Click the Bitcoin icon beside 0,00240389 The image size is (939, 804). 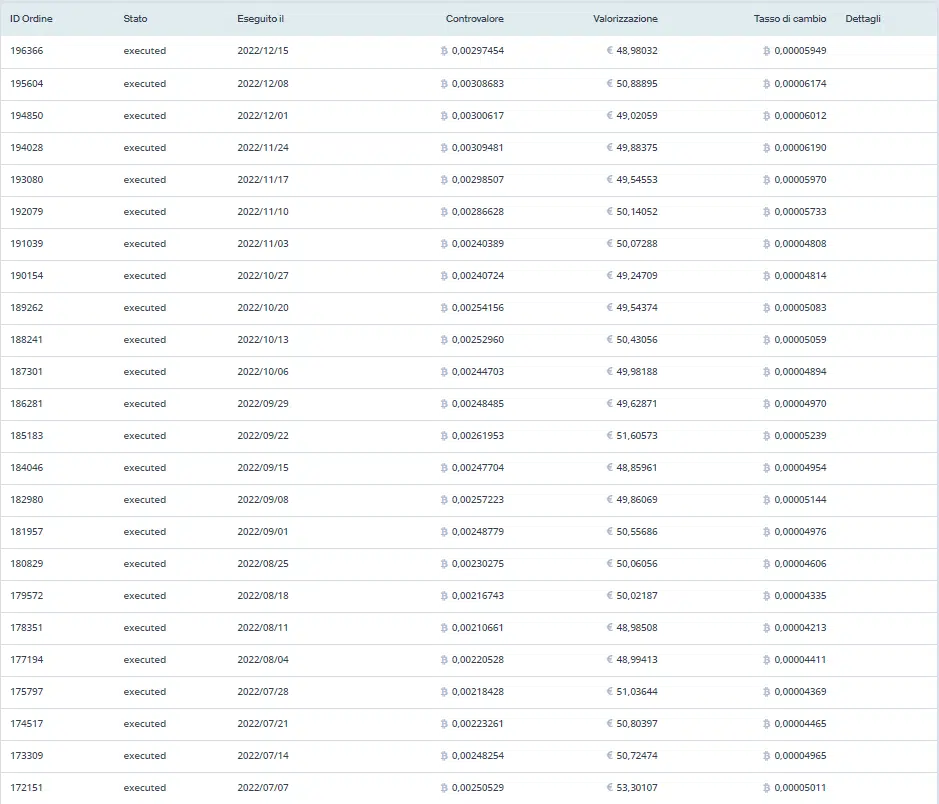click(444, 244)
